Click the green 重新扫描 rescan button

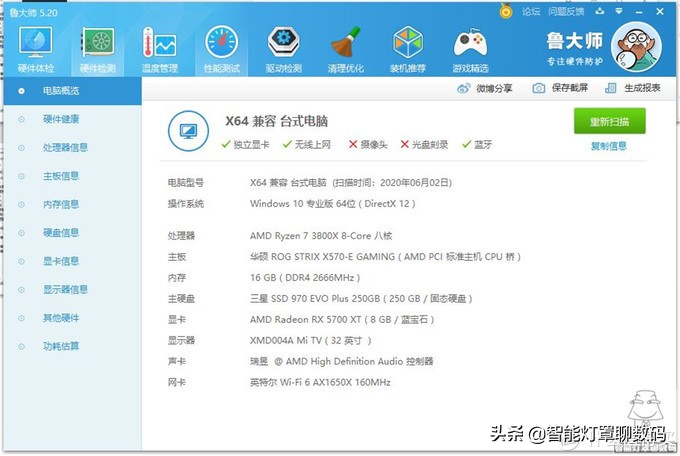(x=609, y=121)
